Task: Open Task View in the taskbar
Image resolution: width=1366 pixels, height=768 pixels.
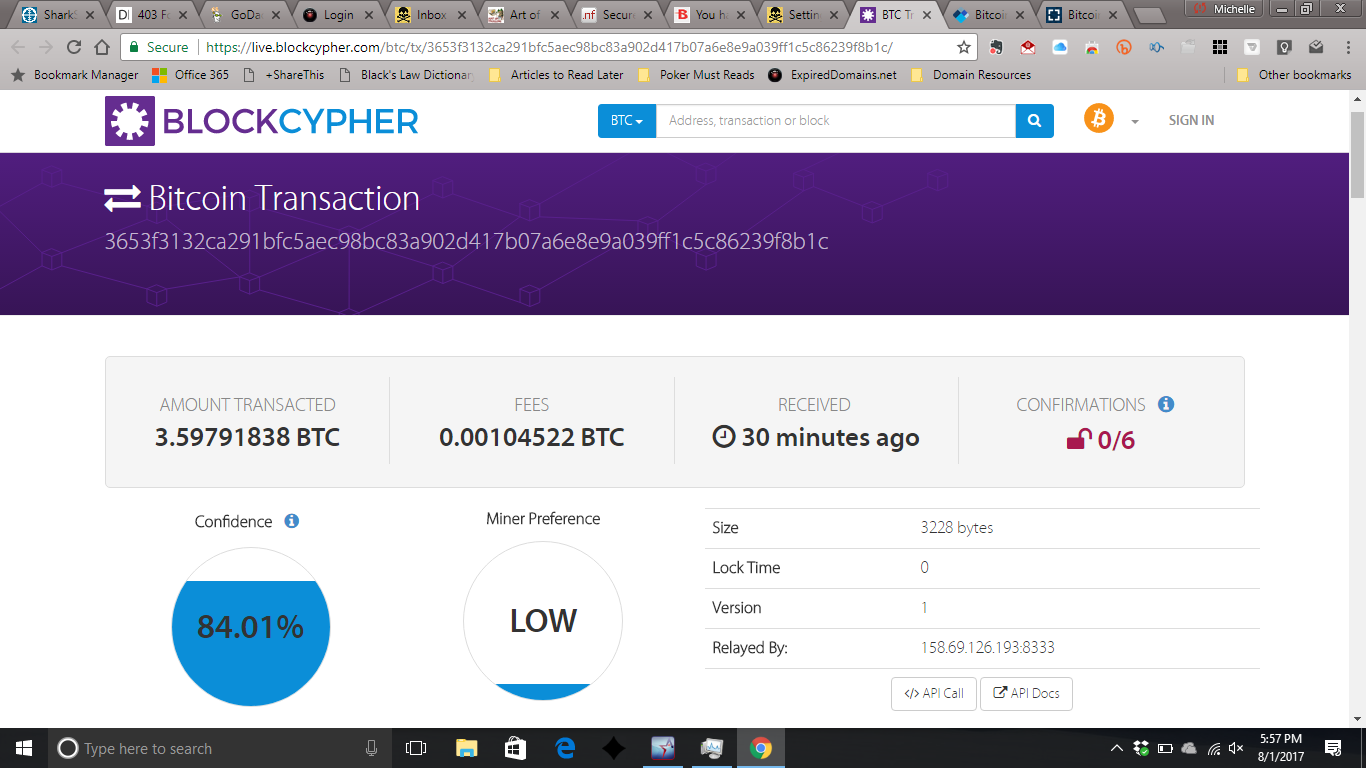Action: tap(416, 748)
